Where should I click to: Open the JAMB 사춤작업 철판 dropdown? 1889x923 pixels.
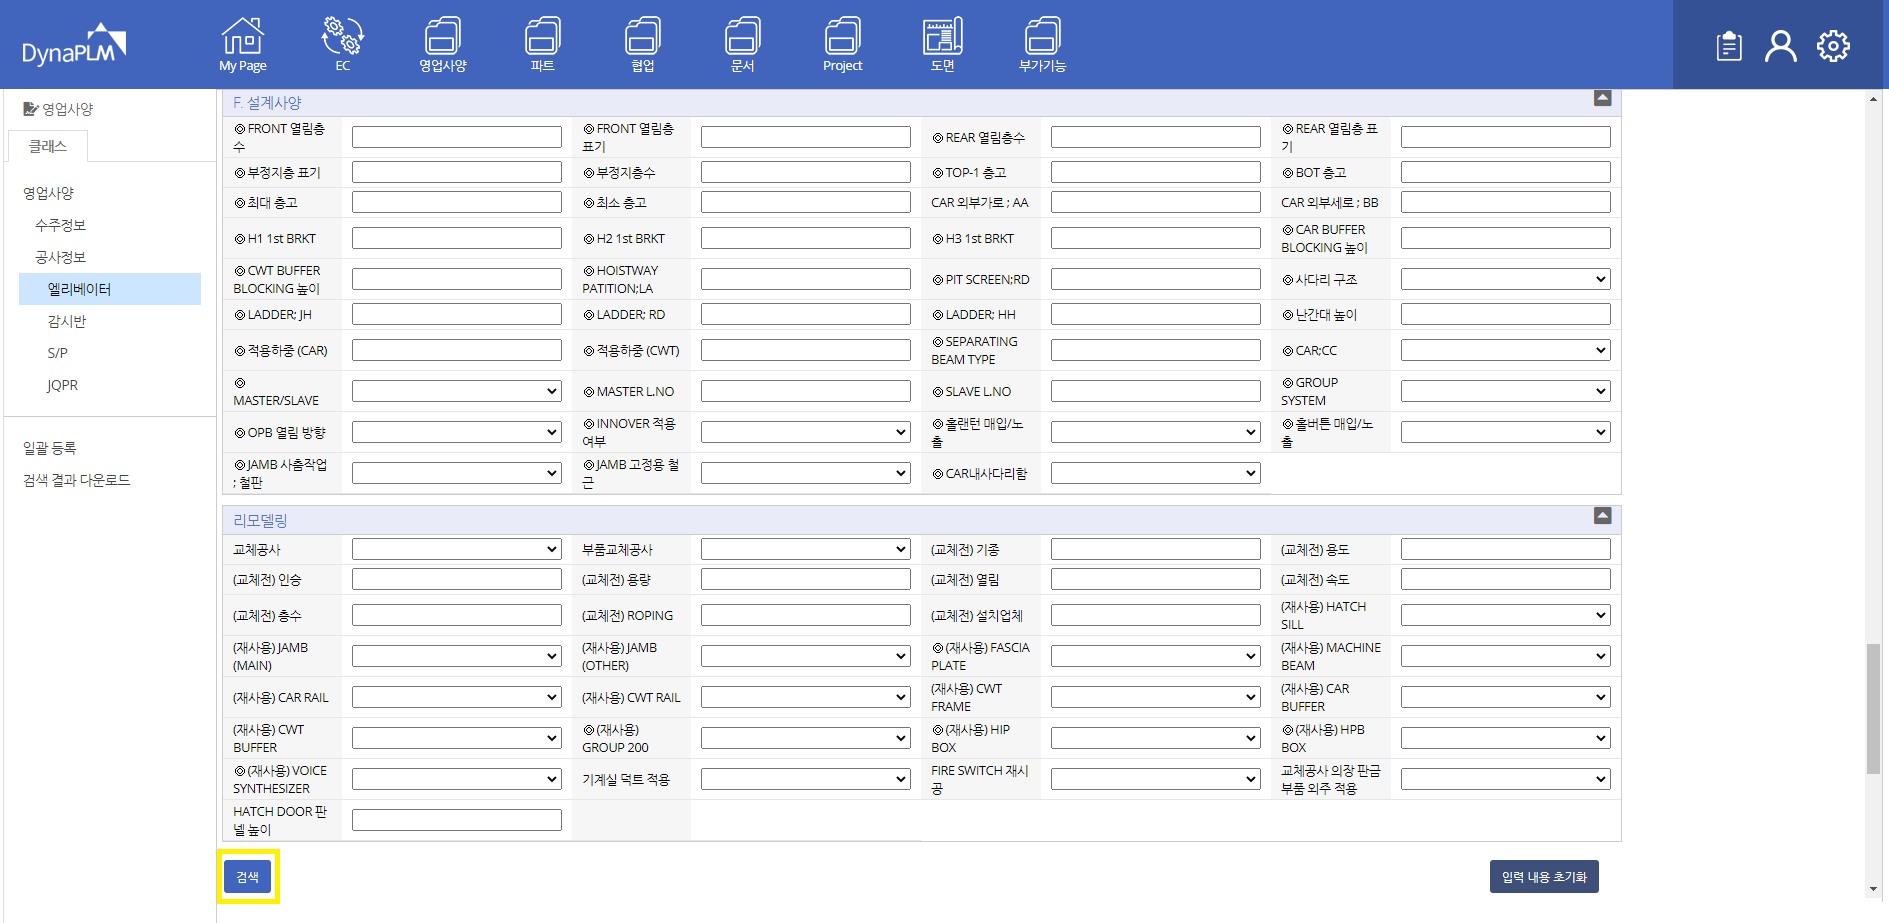457,474
